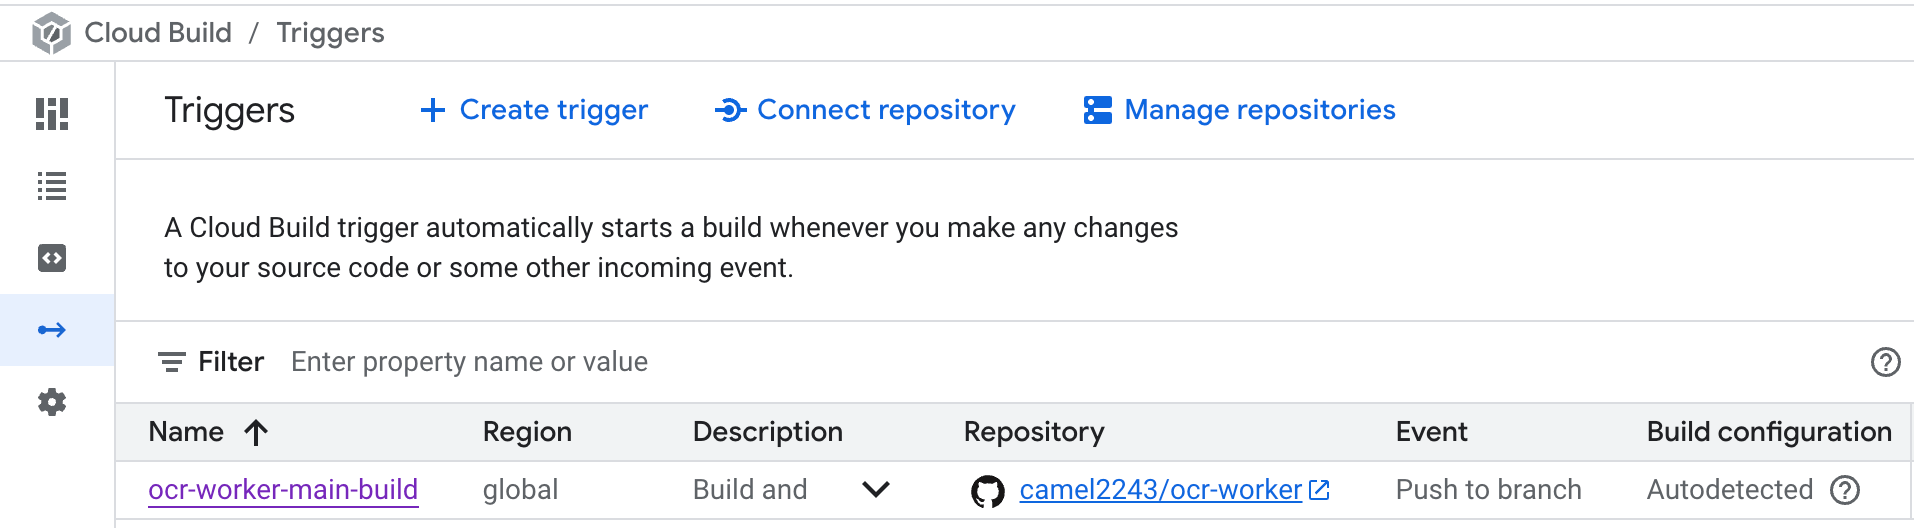This screenshot has height=528, width=1914.
Task: Click the filter lines icon
Action: point(172,362)
